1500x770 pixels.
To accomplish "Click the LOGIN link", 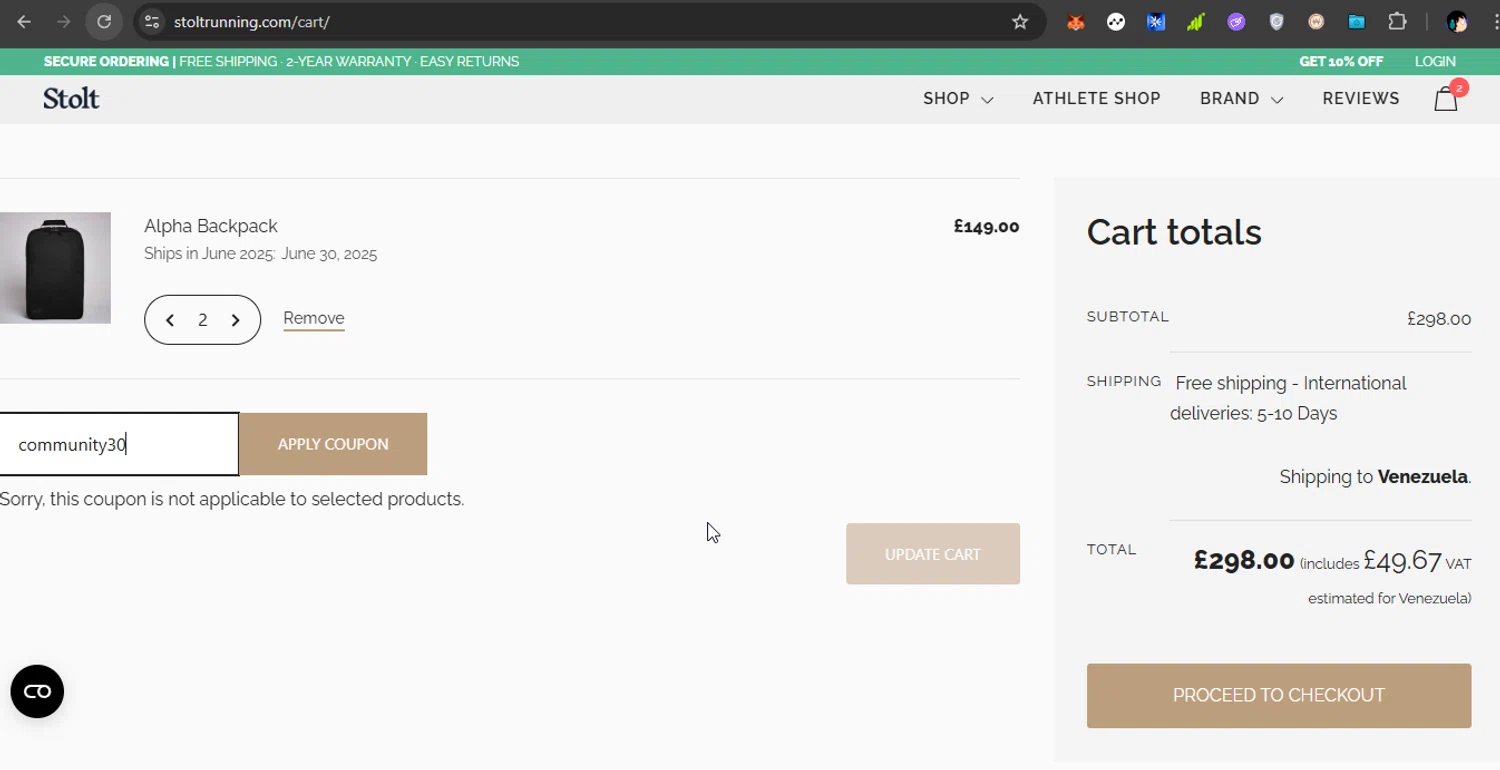I will click(x=1435, y=61).
